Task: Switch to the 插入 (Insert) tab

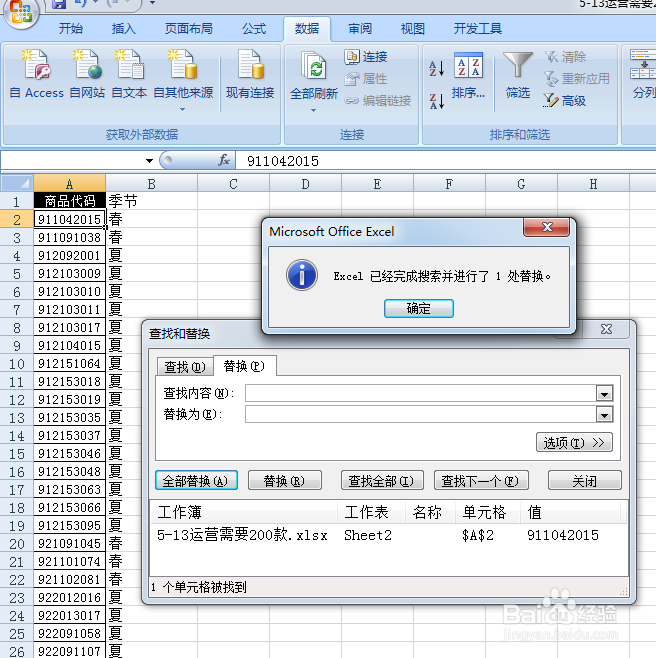Action: pos(123,29)
